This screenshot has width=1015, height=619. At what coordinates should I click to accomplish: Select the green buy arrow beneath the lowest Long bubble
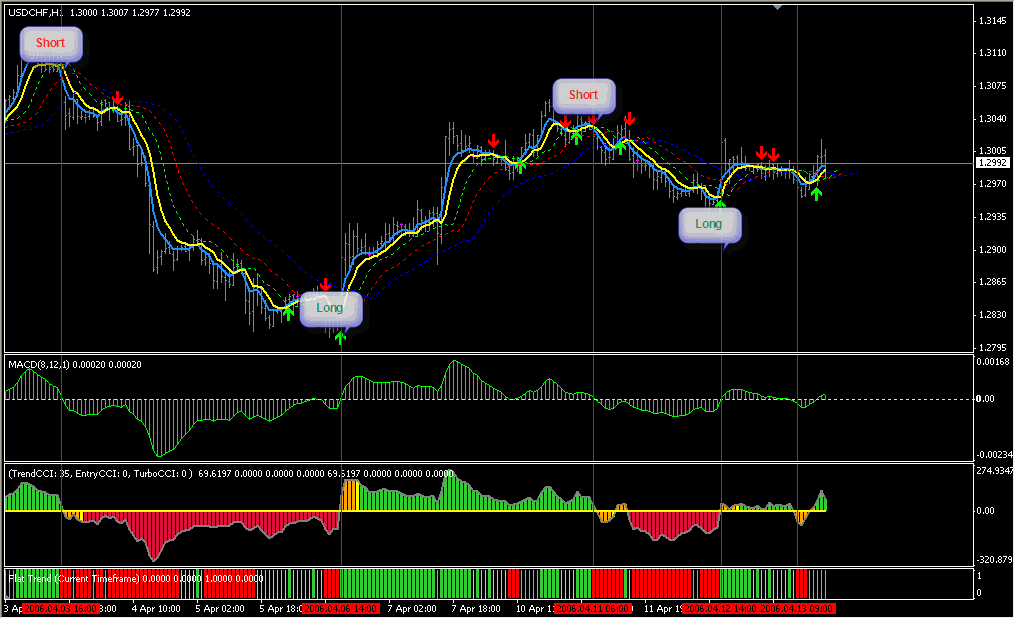340,338
